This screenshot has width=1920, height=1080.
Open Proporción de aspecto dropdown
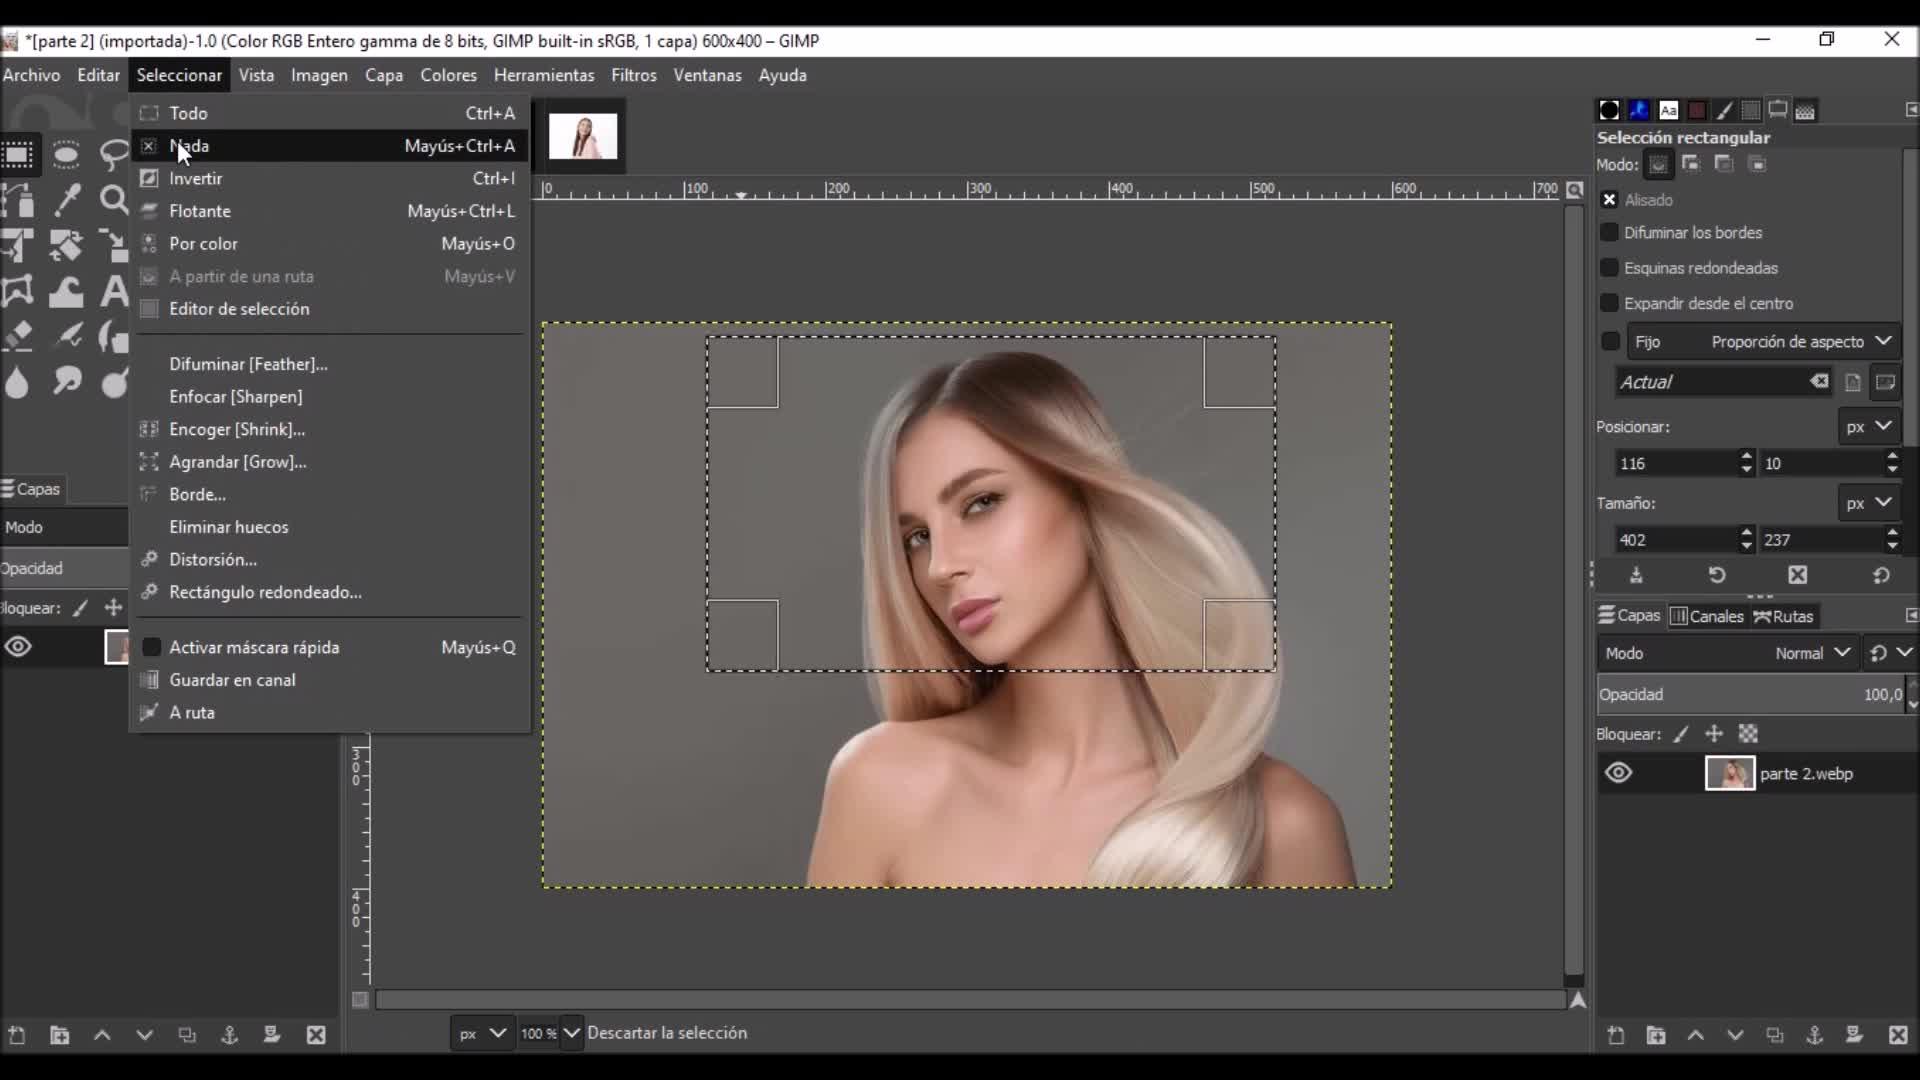[1799, 342]
